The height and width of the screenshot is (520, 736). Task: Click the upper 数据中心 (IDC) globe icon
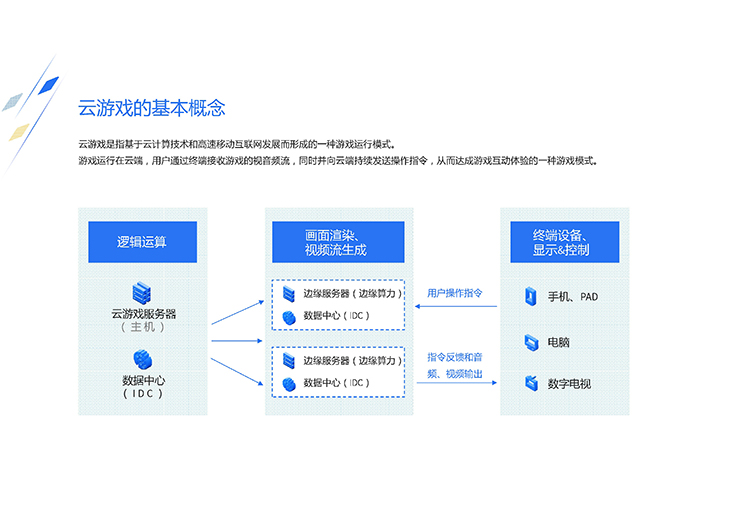289,318
